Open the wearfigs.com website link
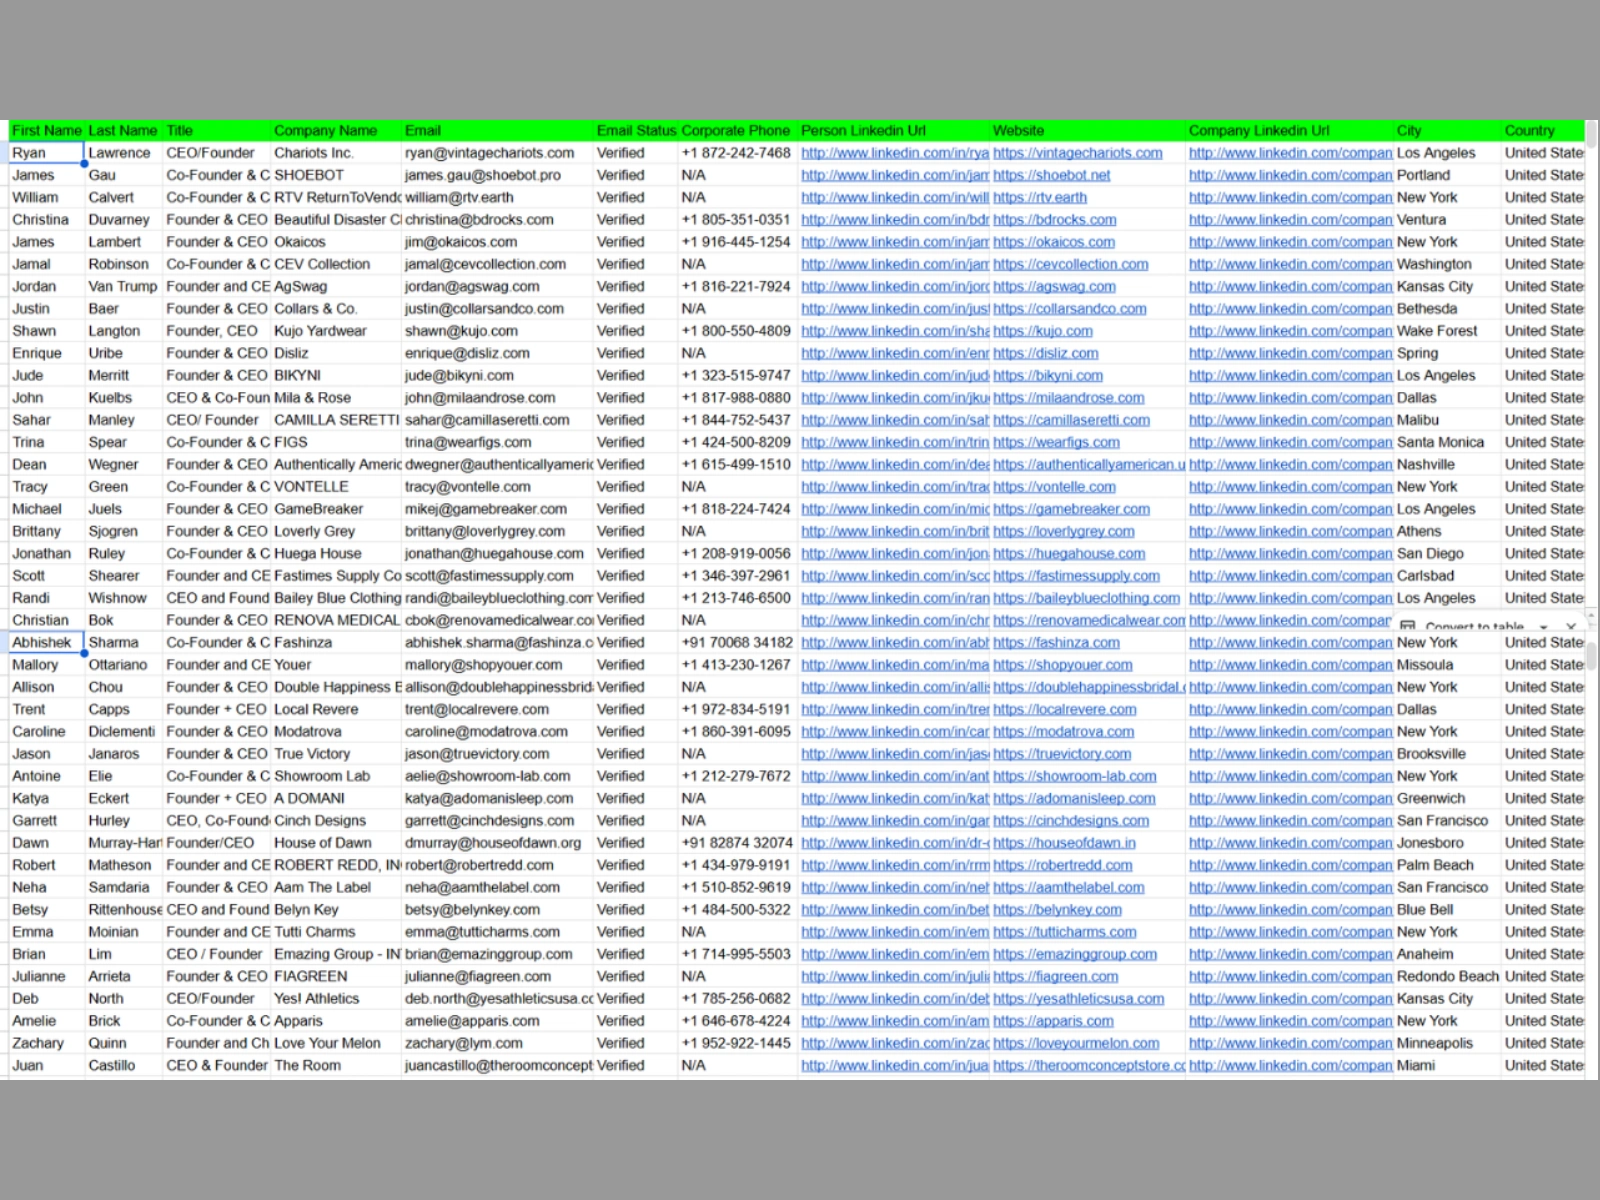This screenshot has height=1200, width=1600. click(1056, 442)
